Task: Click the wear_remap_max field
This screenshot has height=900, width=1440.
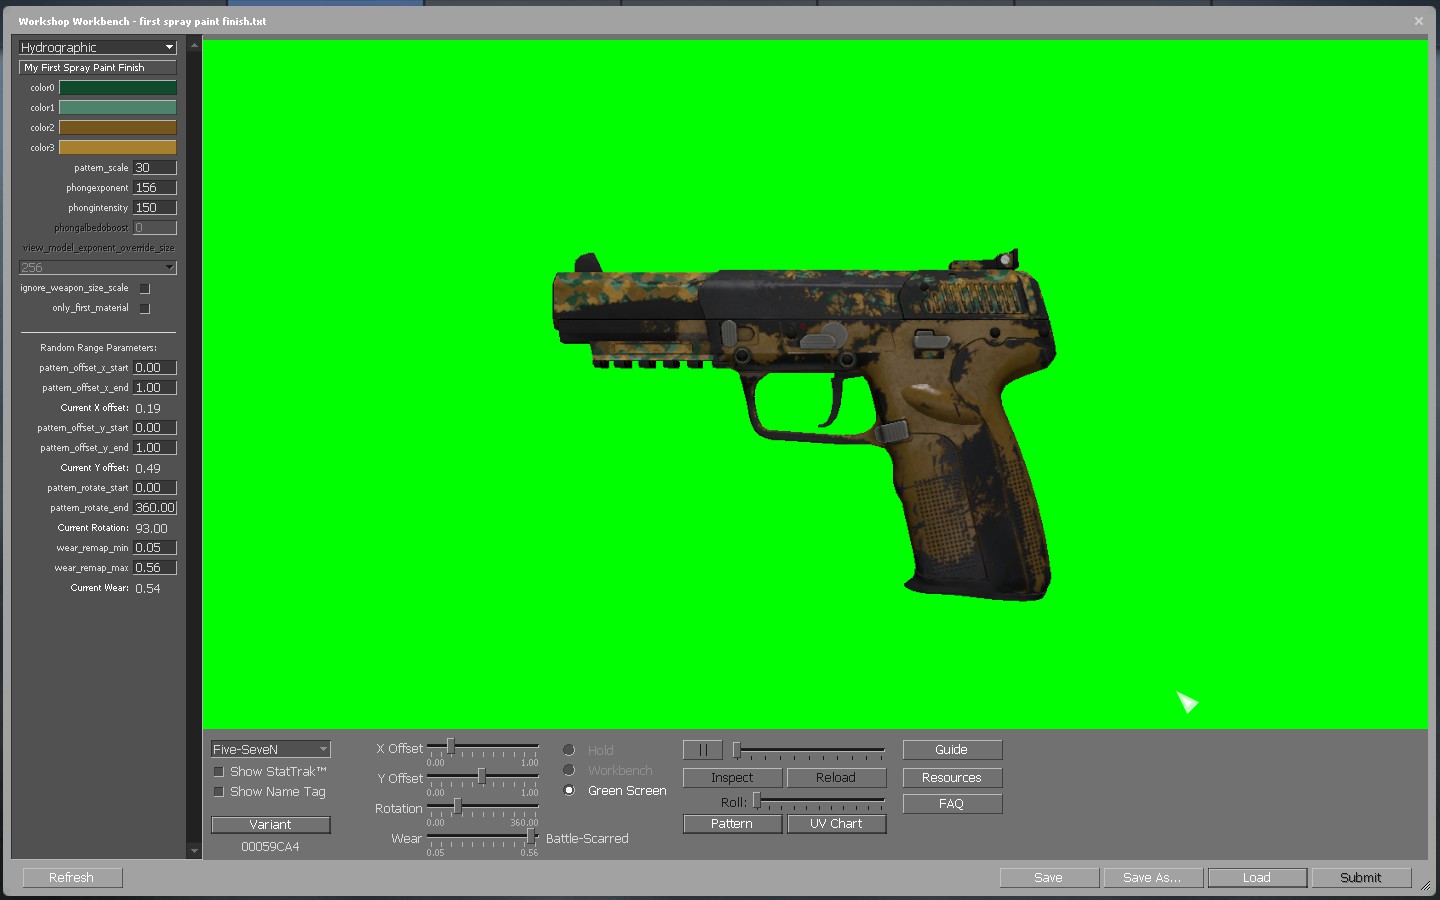Action: pyautogui.click(x=155, y=568)
